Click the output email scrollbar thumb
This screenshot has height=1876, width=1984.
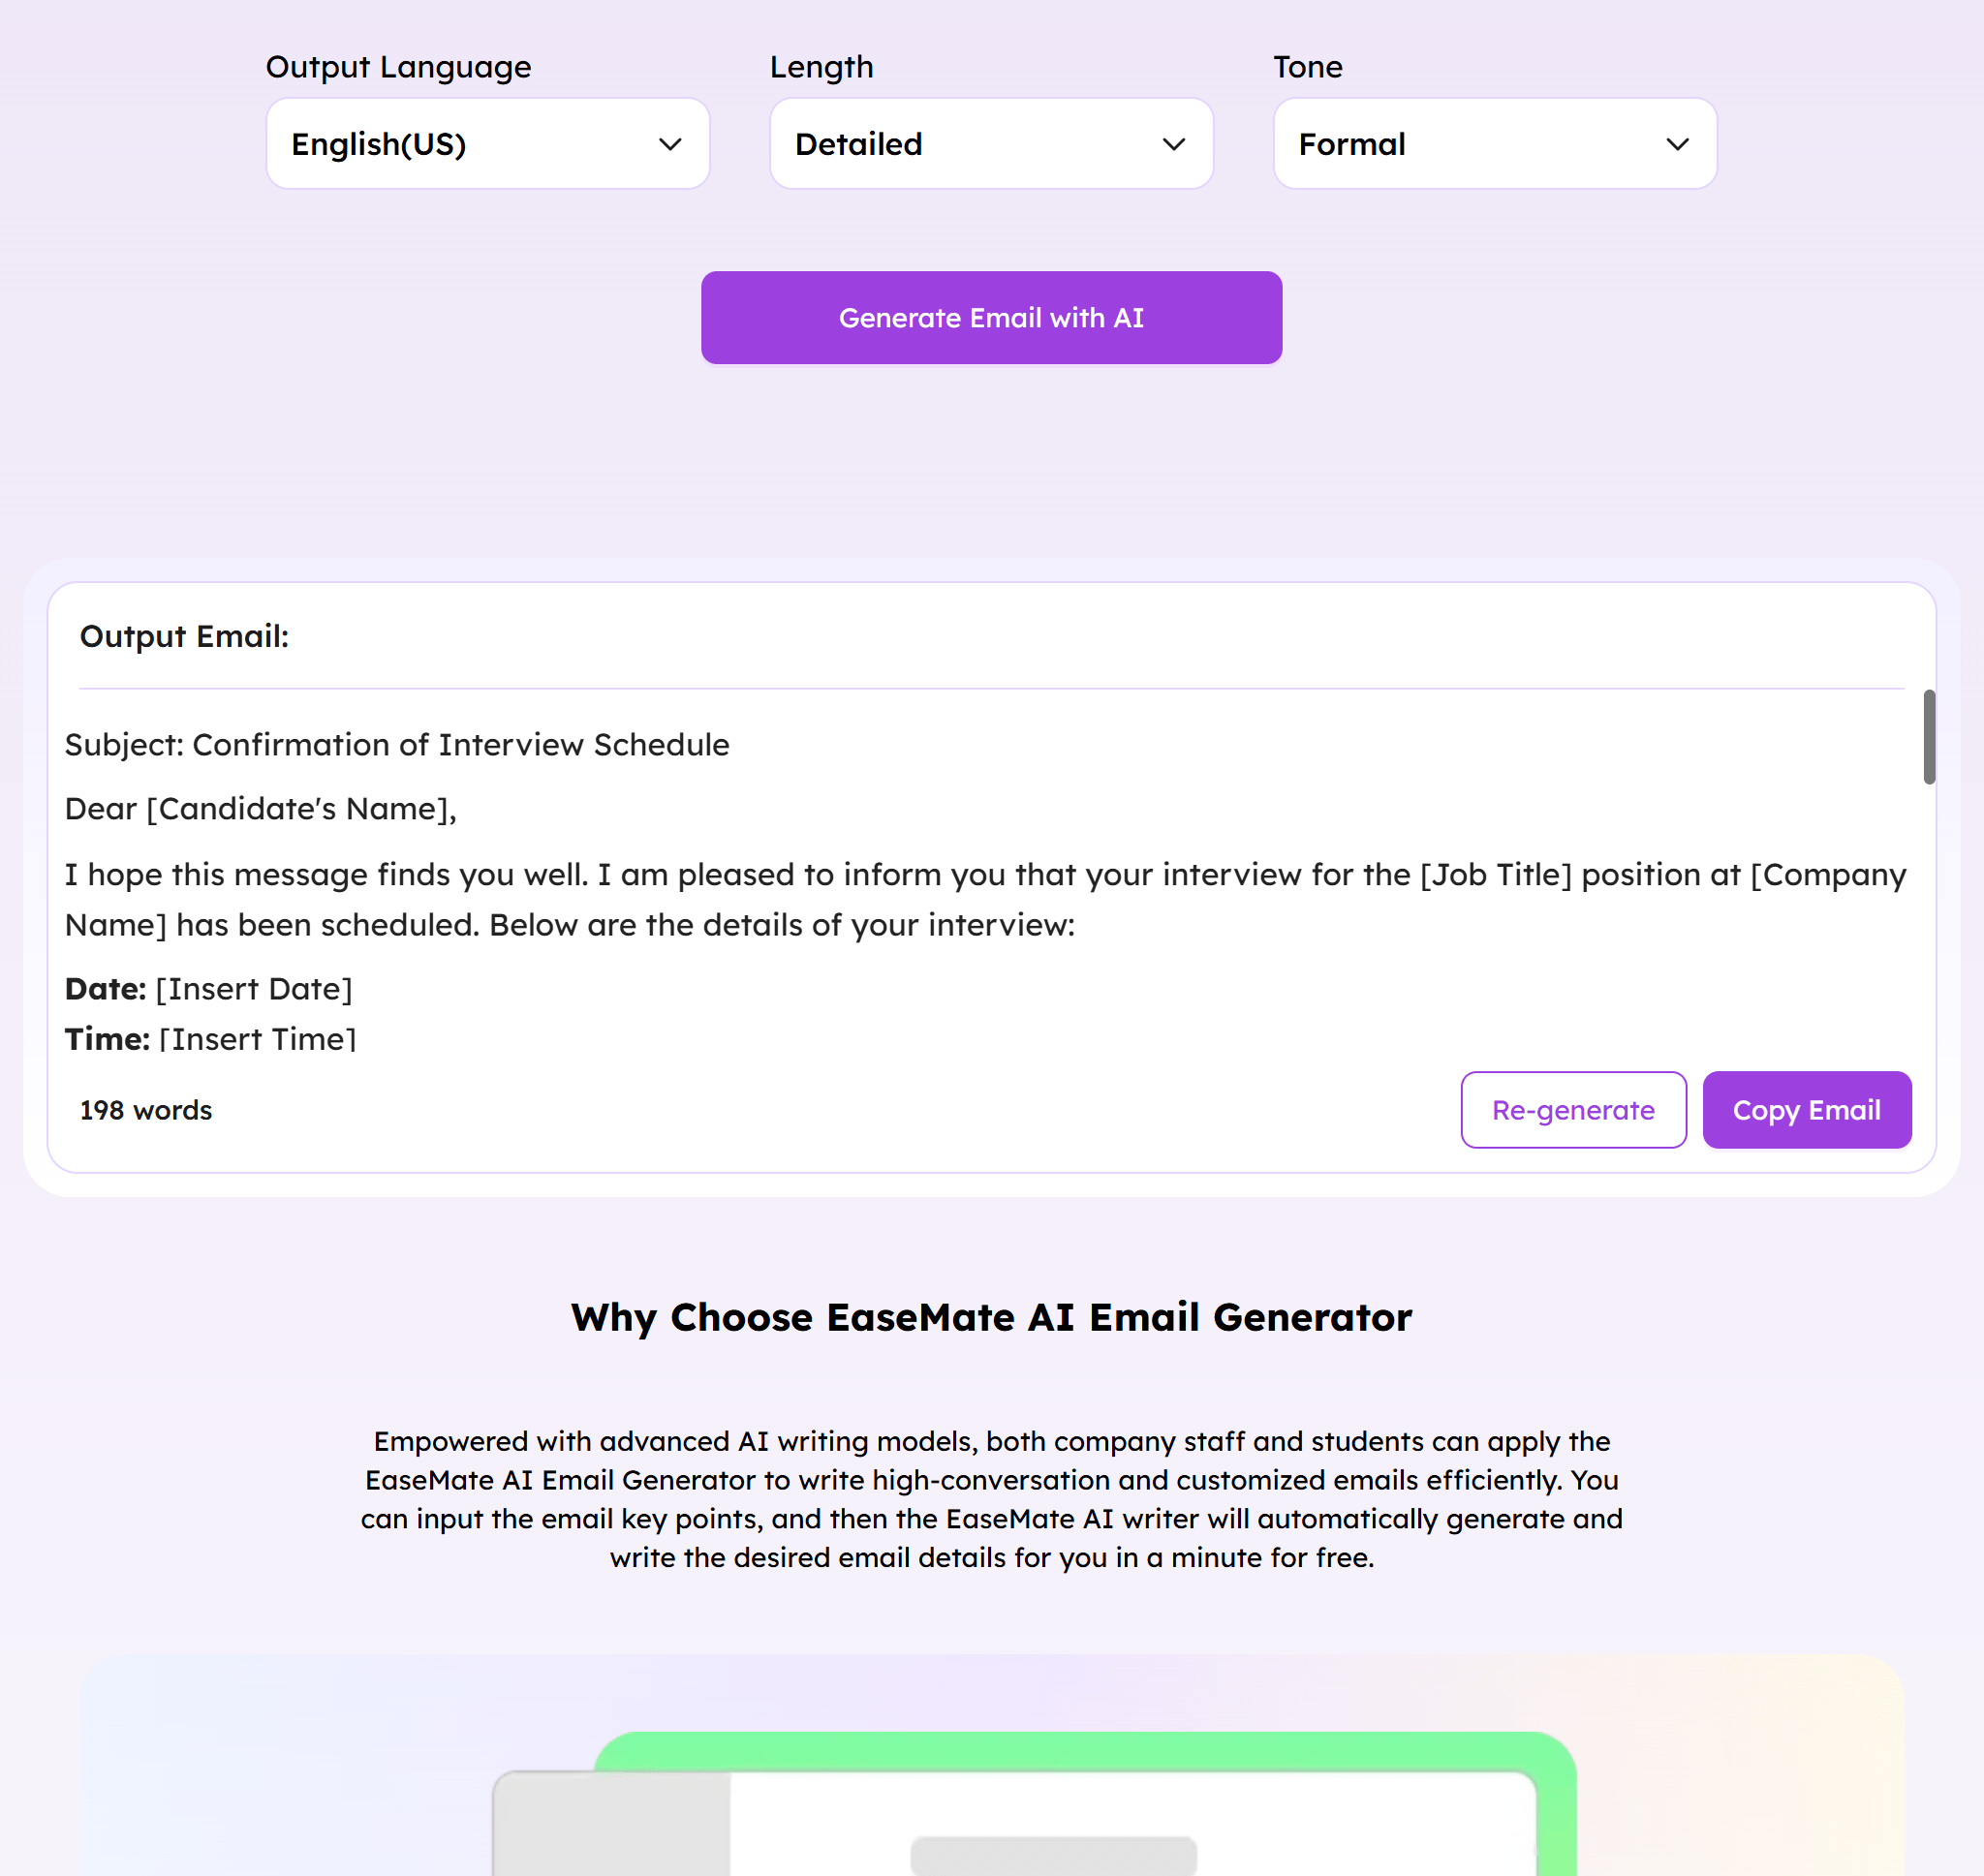[x=1929, y=737]
